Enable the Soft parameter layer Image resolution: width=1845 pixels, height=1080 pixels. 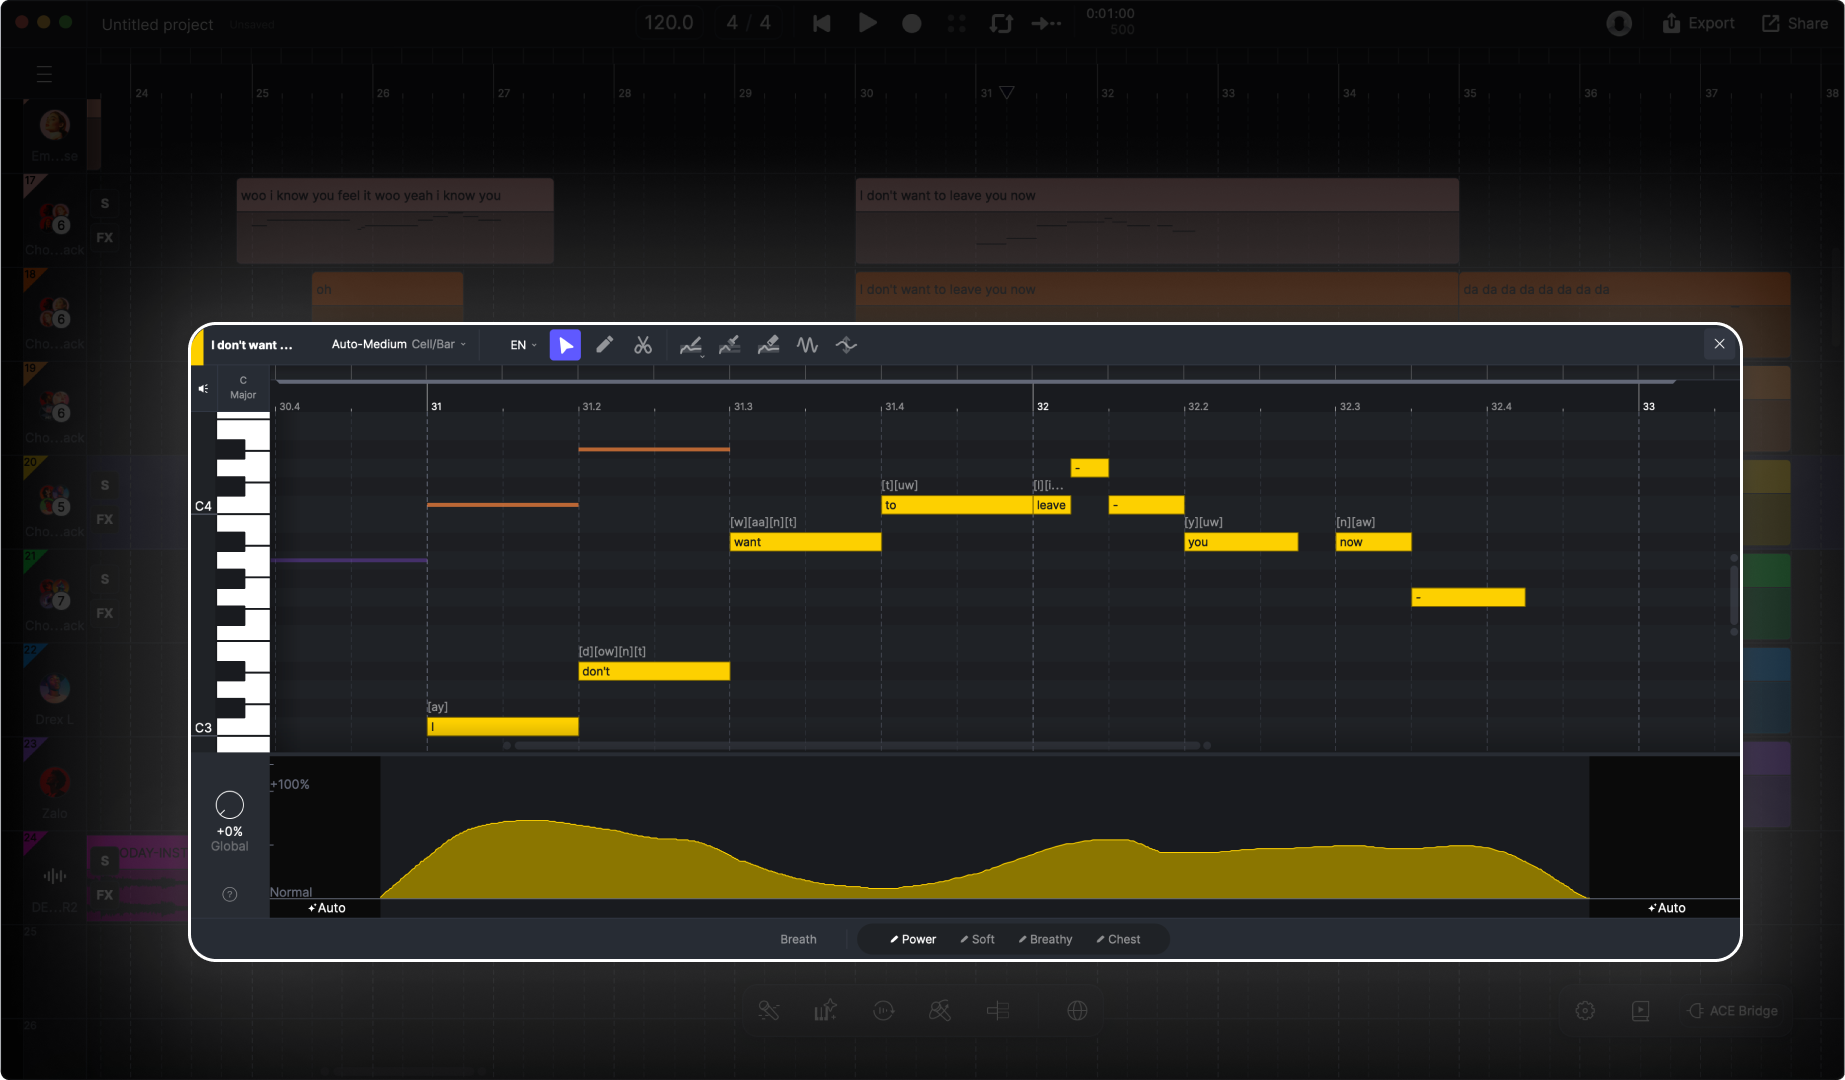(977, 939)
